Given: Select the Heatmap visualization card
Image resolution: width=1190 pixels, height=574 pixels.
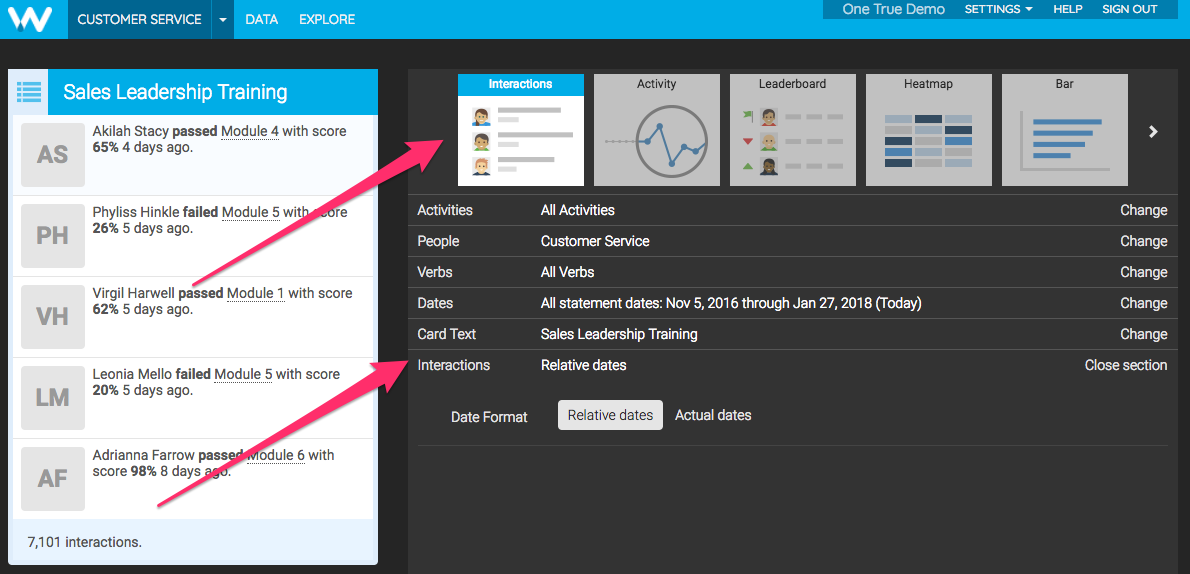Looking at the screenshot, I should click(x=928, y=130).
